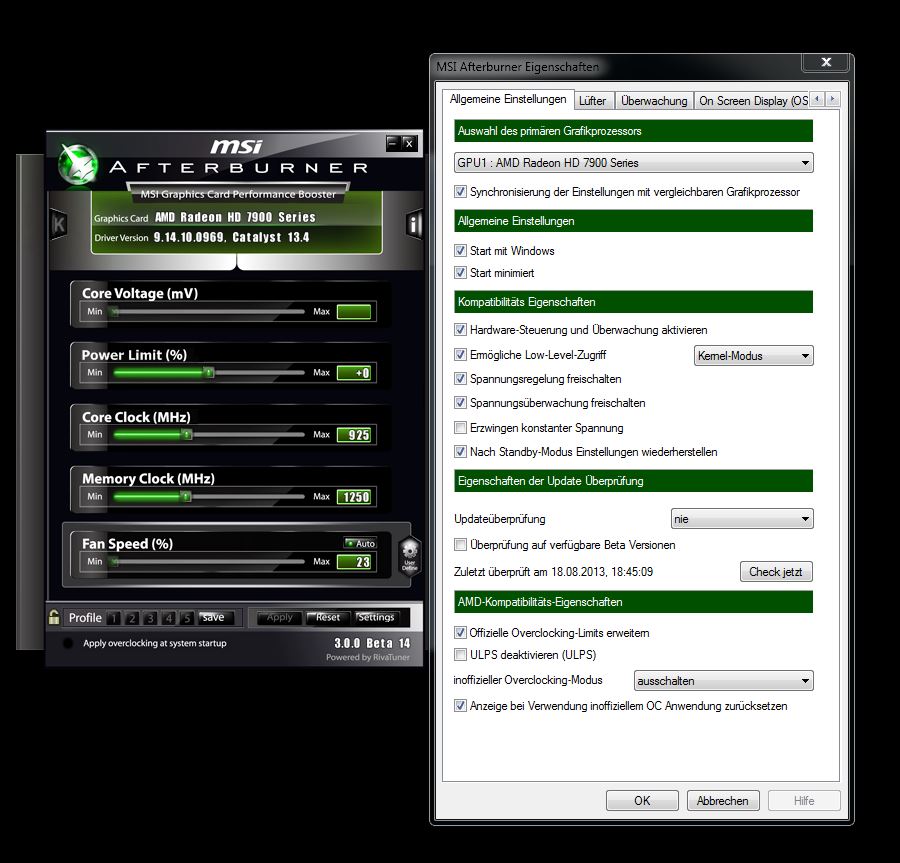Click the Reset button in Afterburner

click(x=327, y=617)
